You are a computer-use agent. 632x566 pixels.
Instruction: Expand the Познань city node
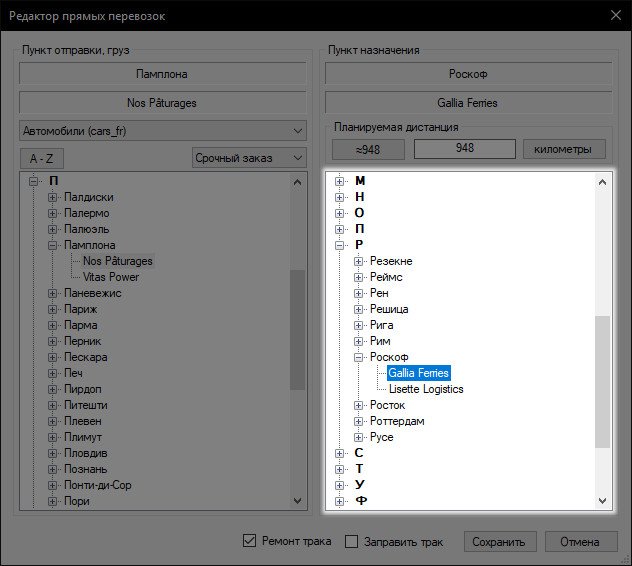coord(53,469)
